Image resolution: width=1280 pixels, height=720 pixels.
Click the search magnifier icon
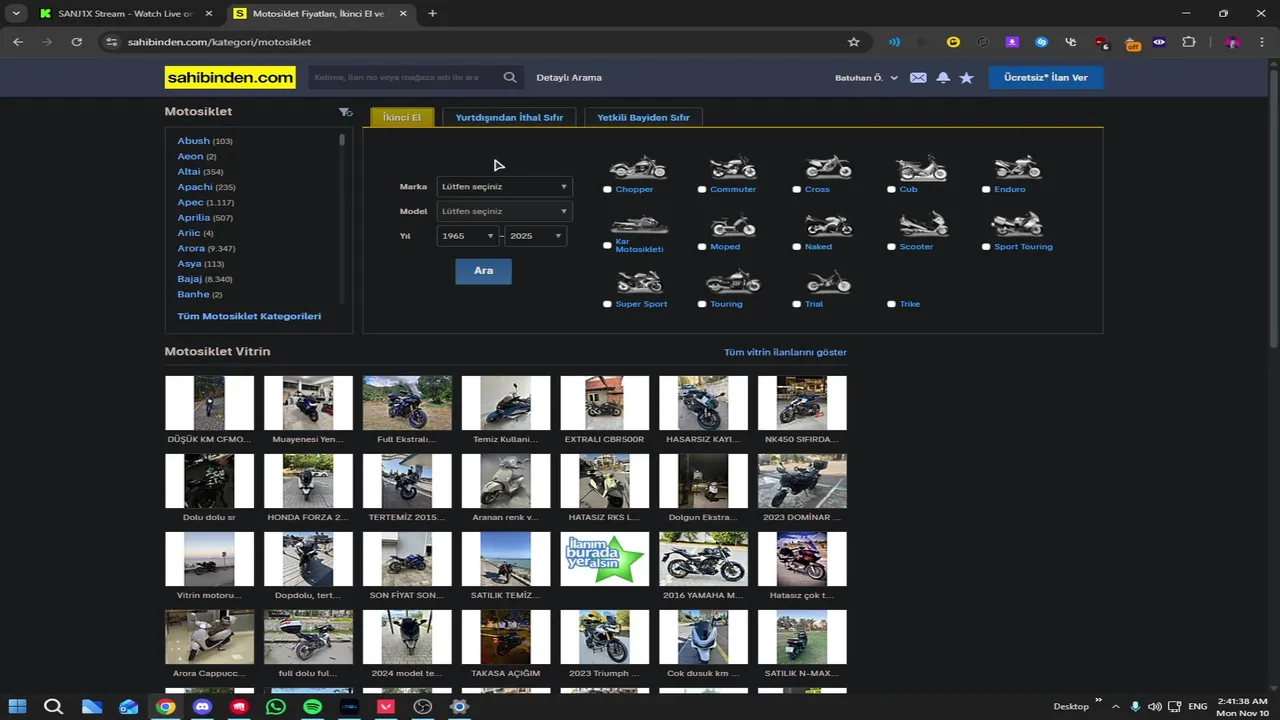tap(510, 77)
